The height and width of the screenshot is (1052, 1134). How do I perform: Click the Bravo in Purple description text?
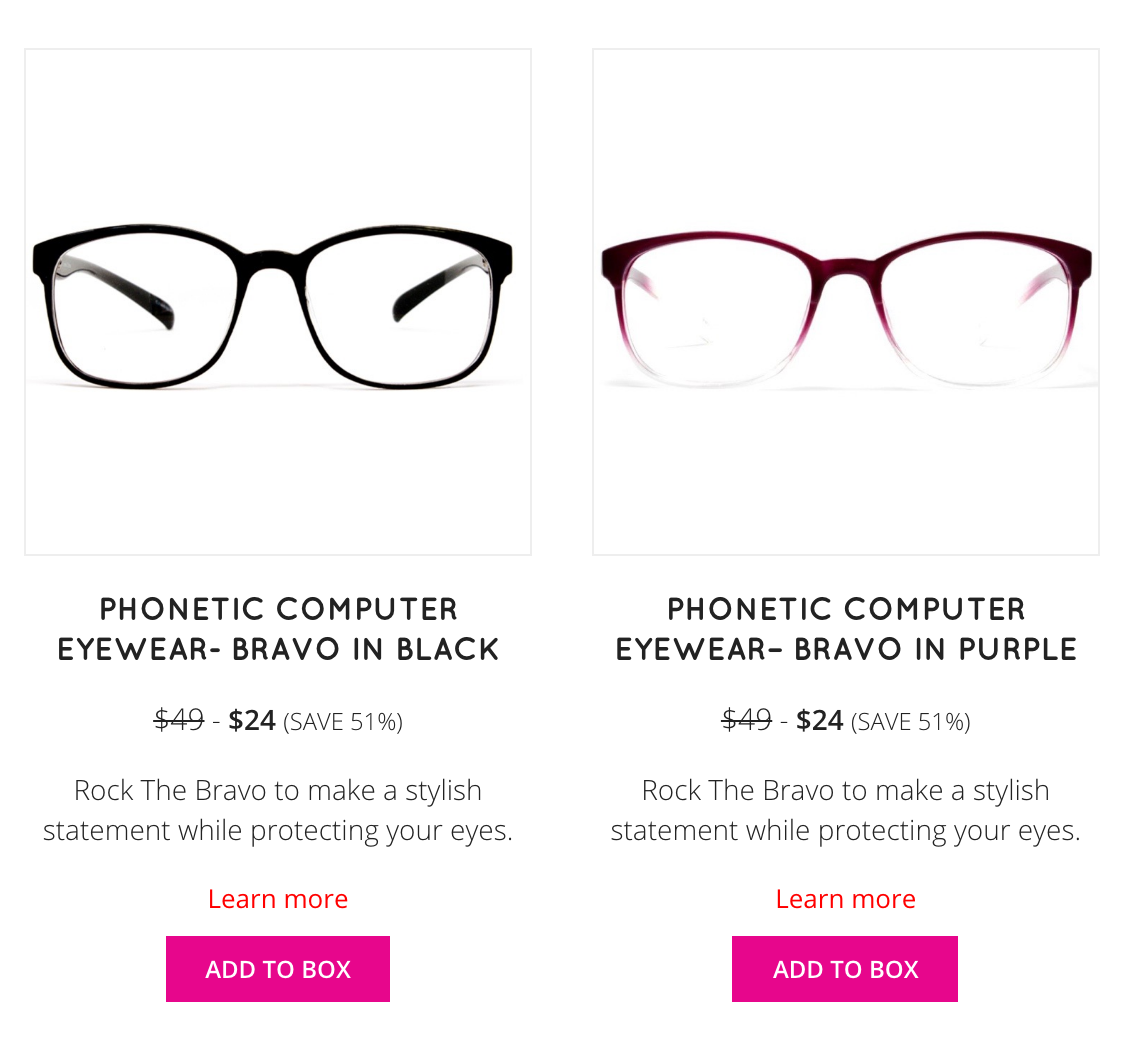845,811
